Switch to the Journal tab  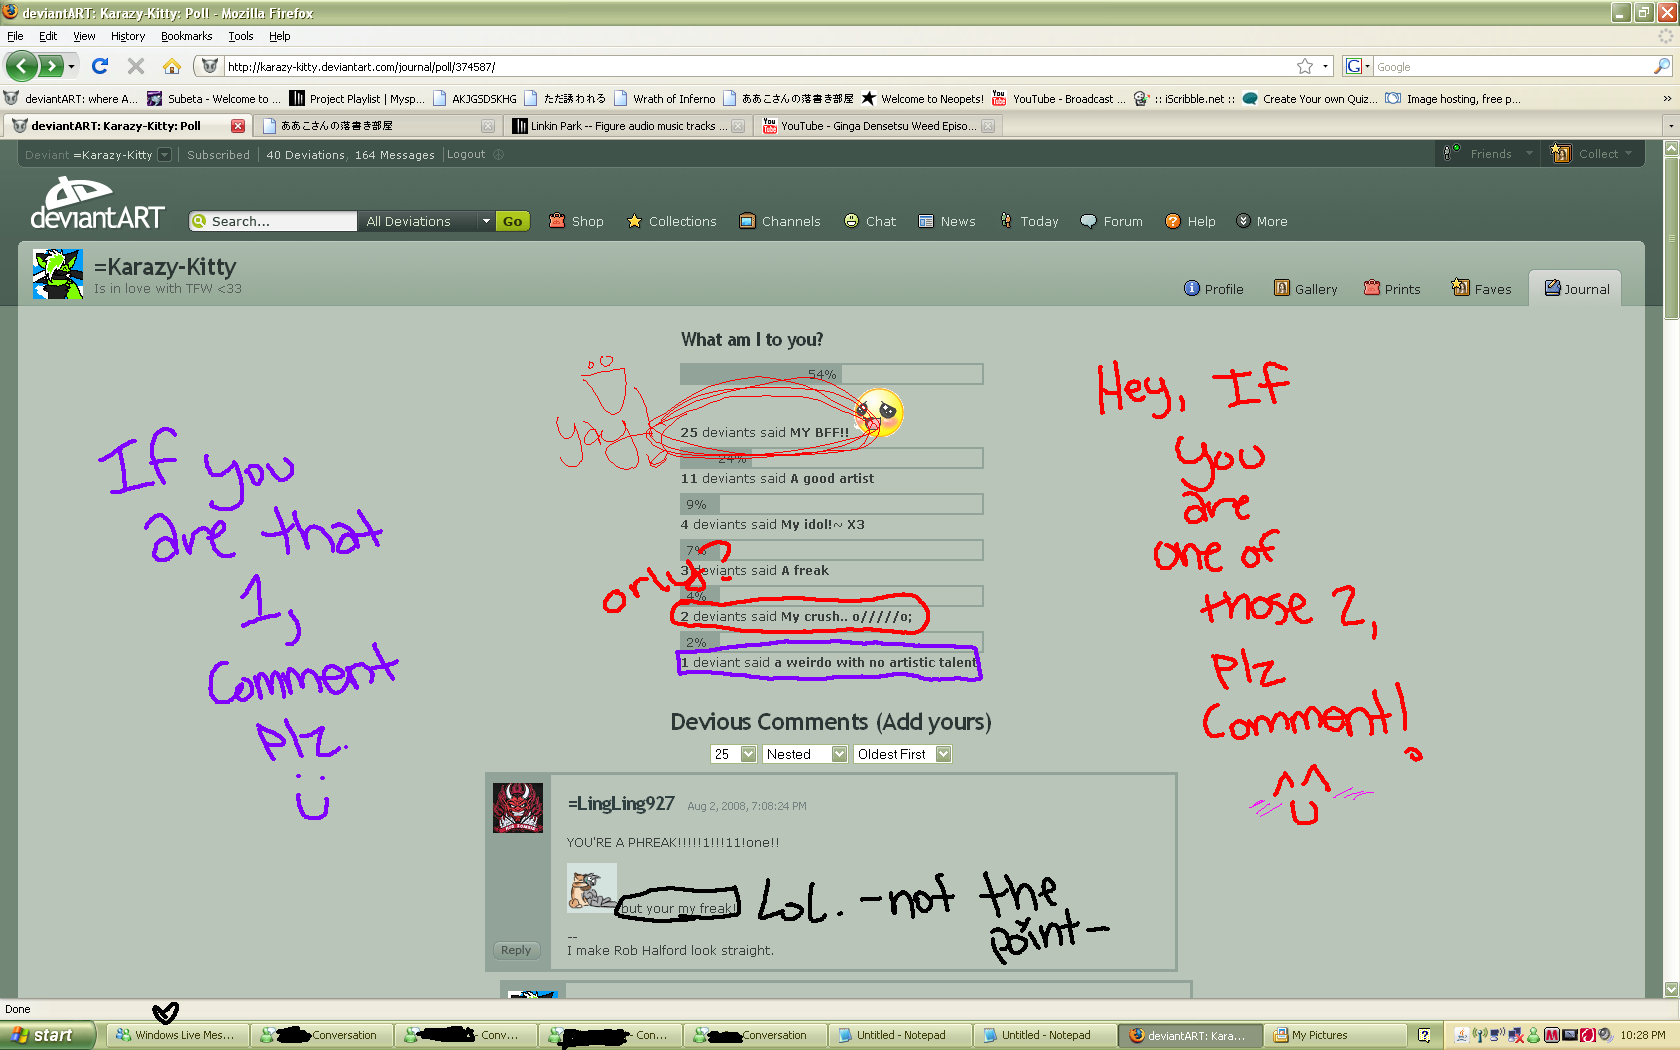[x=1577, y=289]
